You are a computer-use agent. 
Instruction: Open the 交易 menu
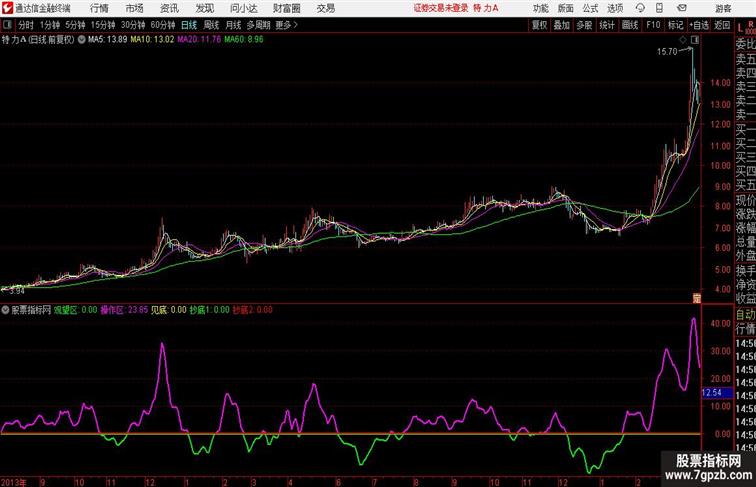point(326,8)
